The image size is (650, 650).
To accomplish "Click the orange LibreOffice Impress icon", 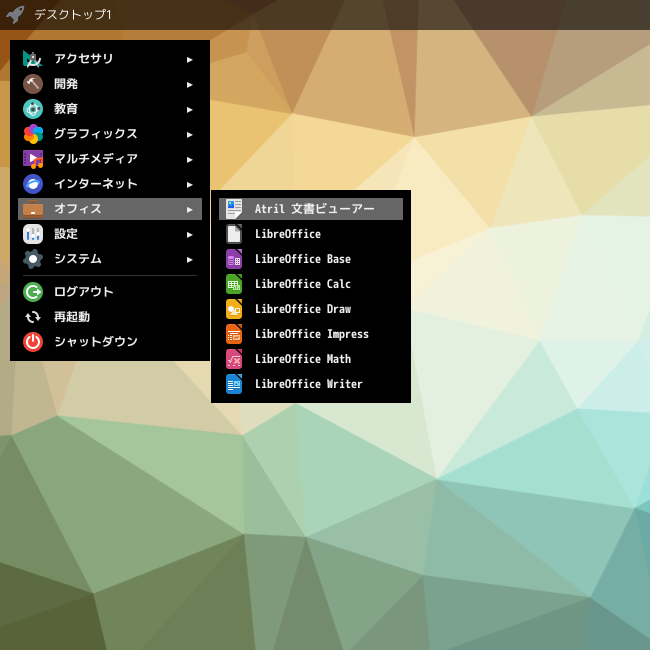I will coord(234,334).
